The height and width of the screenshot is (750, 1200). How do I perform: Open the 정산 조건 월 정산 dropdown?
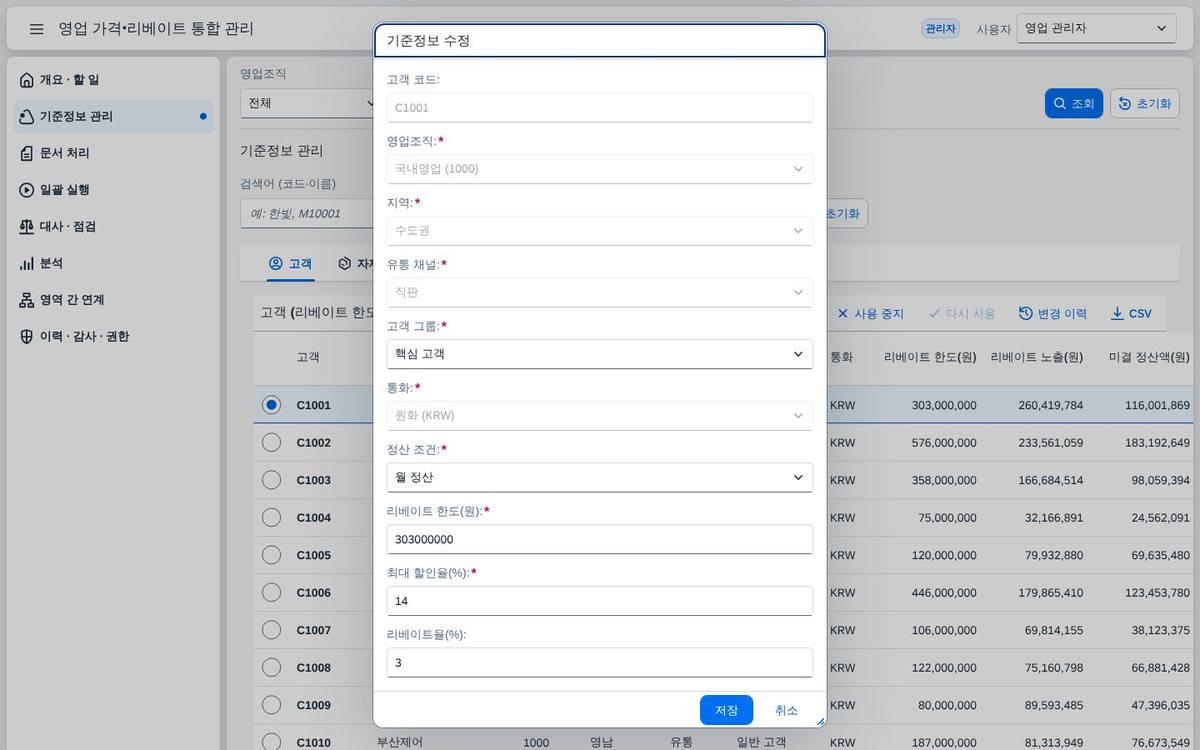[x=599, y=478]
